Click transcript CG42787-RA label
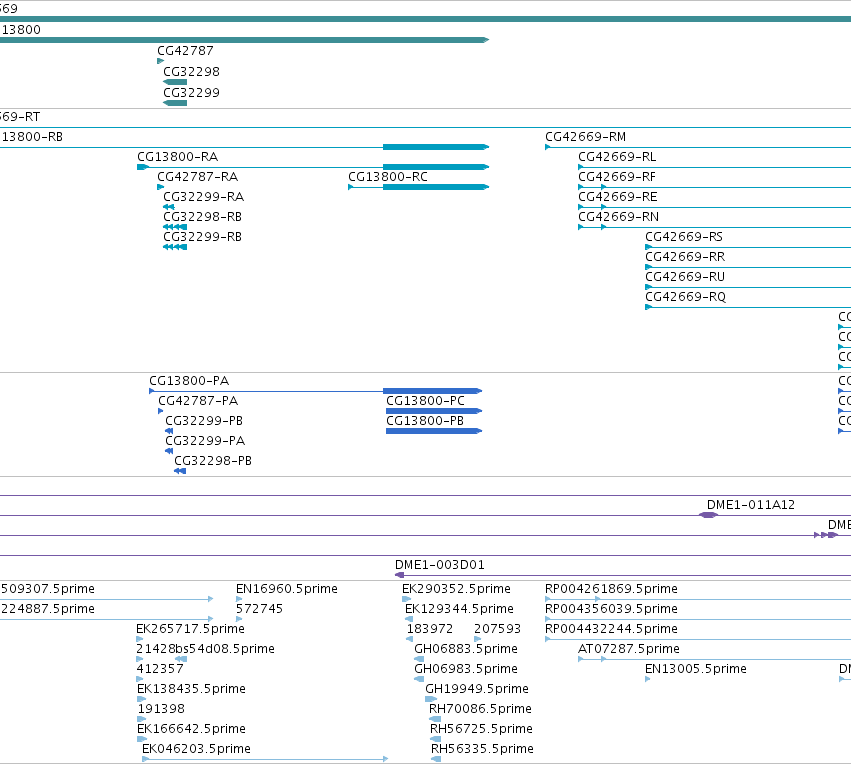 (x=198, y=177)
